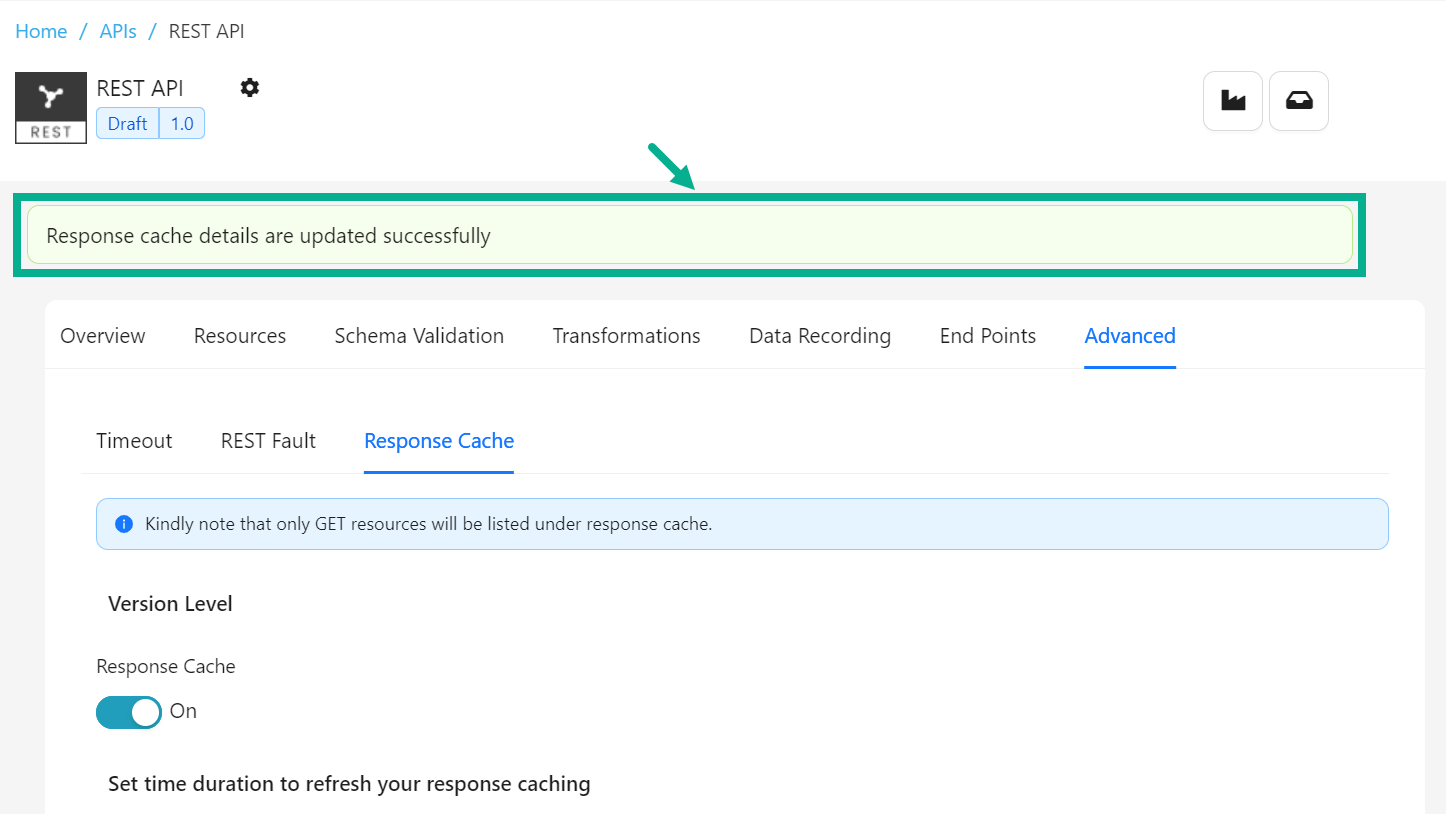Click the inbox tray icon button

click(x=1298, y=101)
